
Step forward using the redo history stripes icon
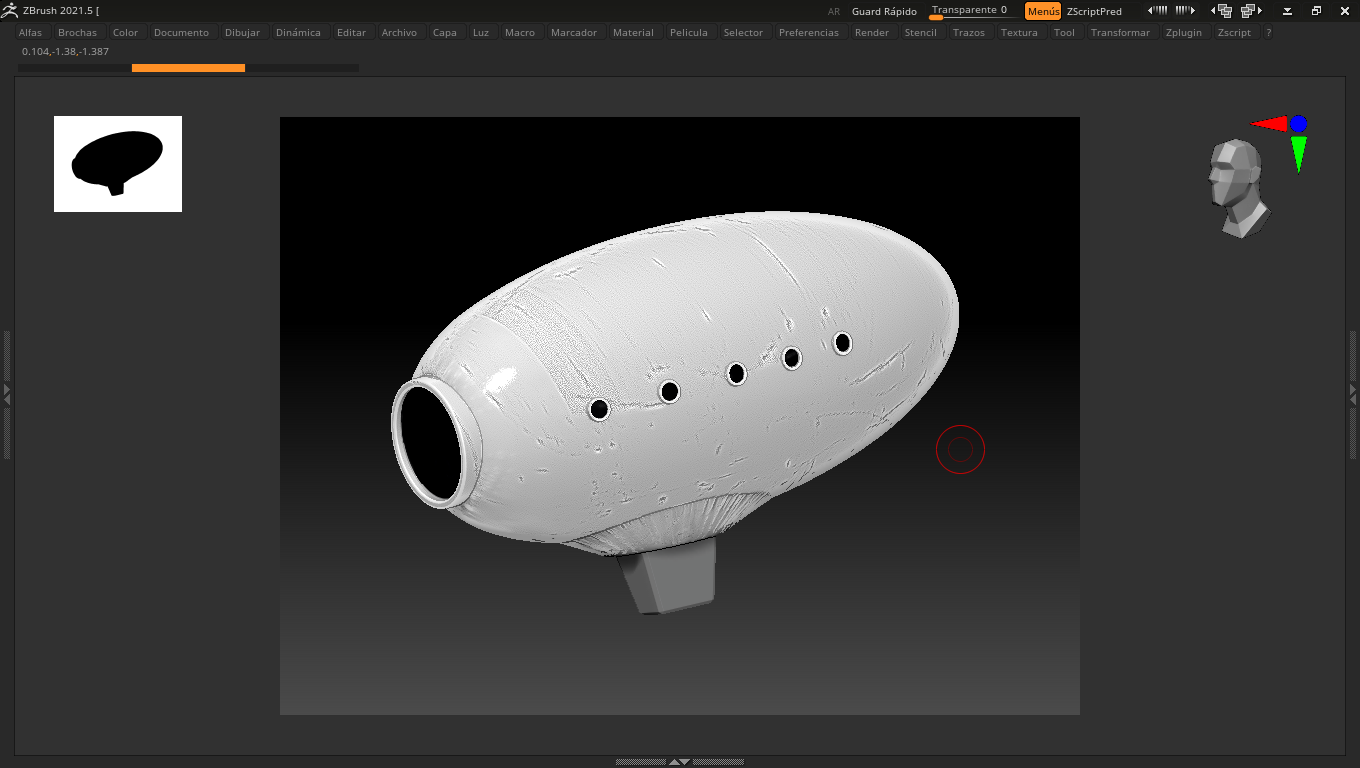pos(1186,10)
